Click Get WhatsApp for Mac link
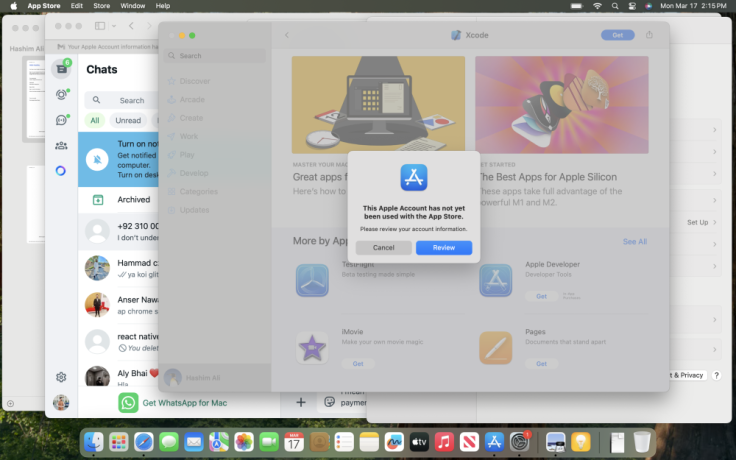The image size is (736, 460). tap(184, 403)
